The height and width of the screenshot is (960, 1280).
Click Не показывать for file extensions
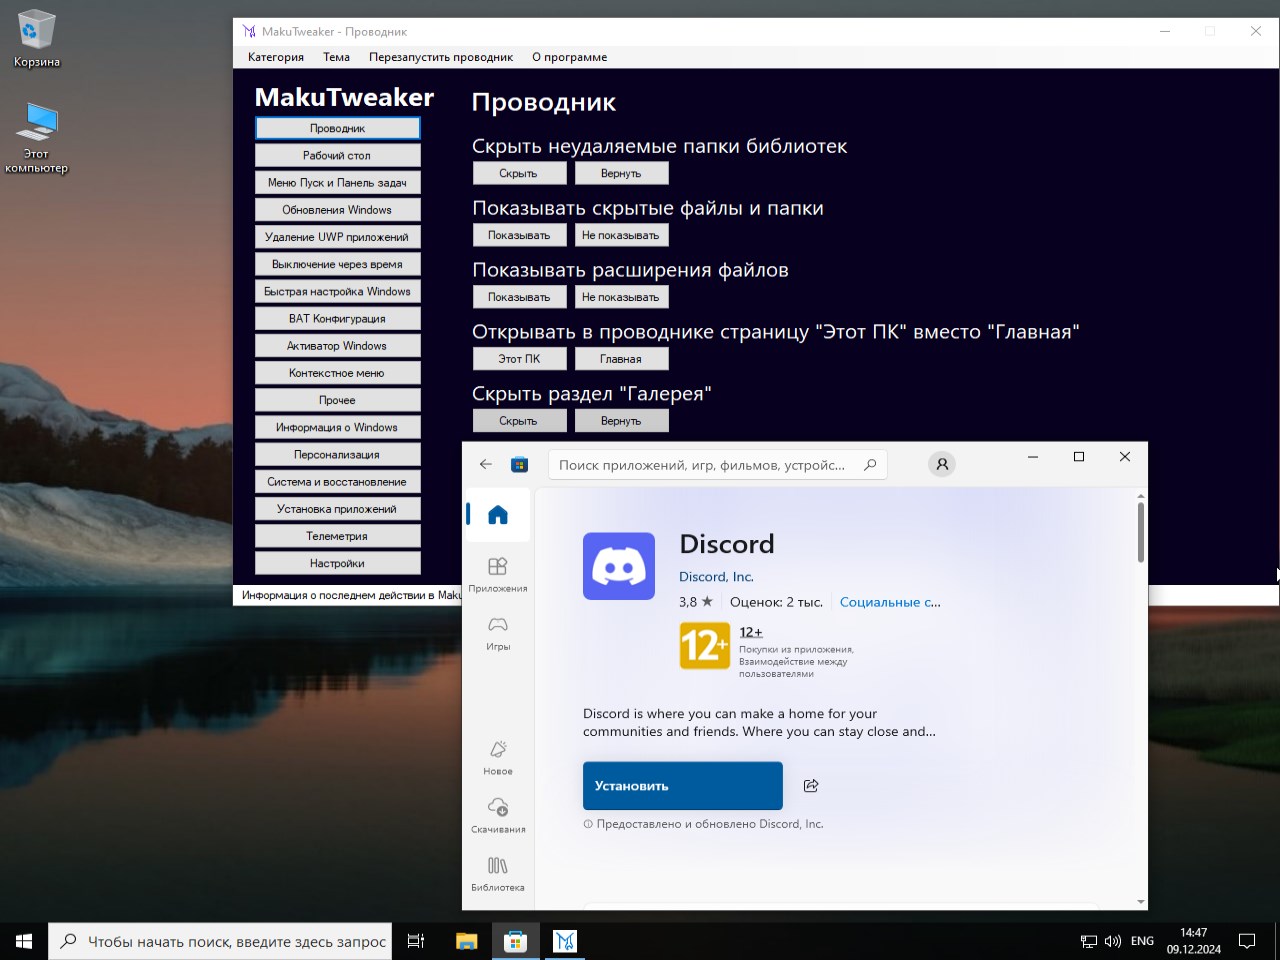click(621, 297)
